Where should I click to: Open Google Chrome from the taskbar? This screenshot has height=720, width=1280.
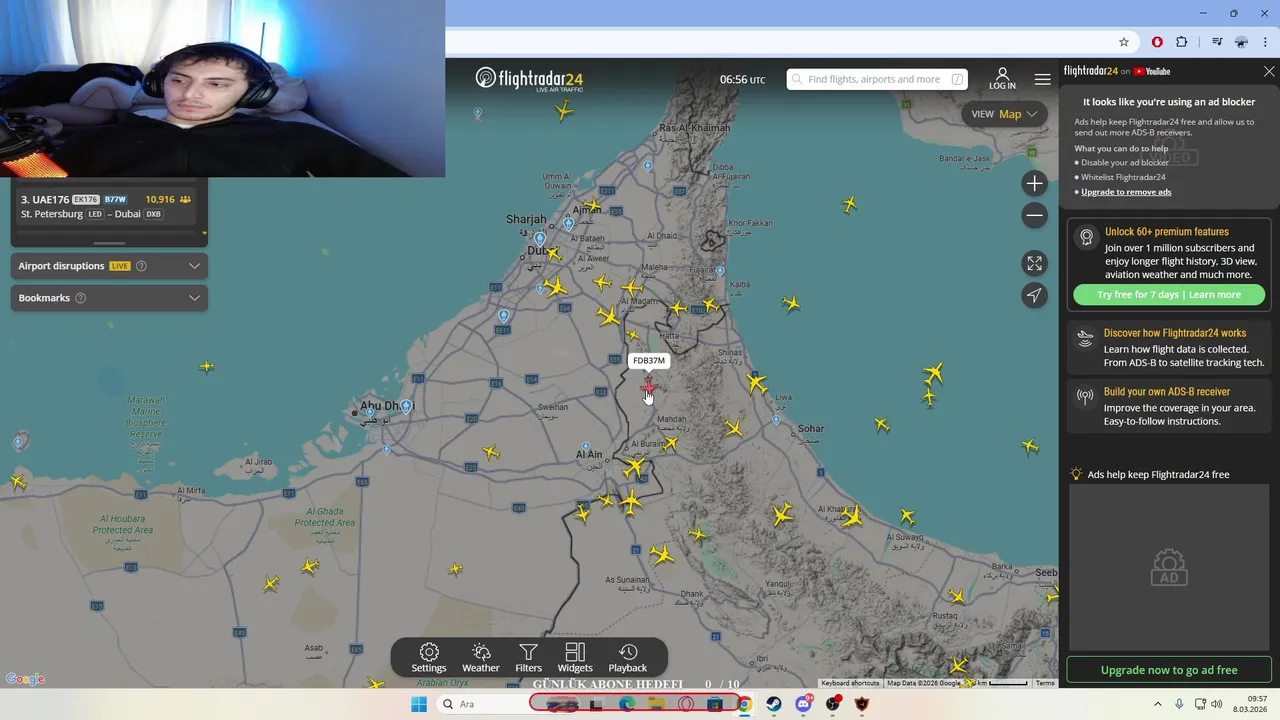(x=744, y=704)
